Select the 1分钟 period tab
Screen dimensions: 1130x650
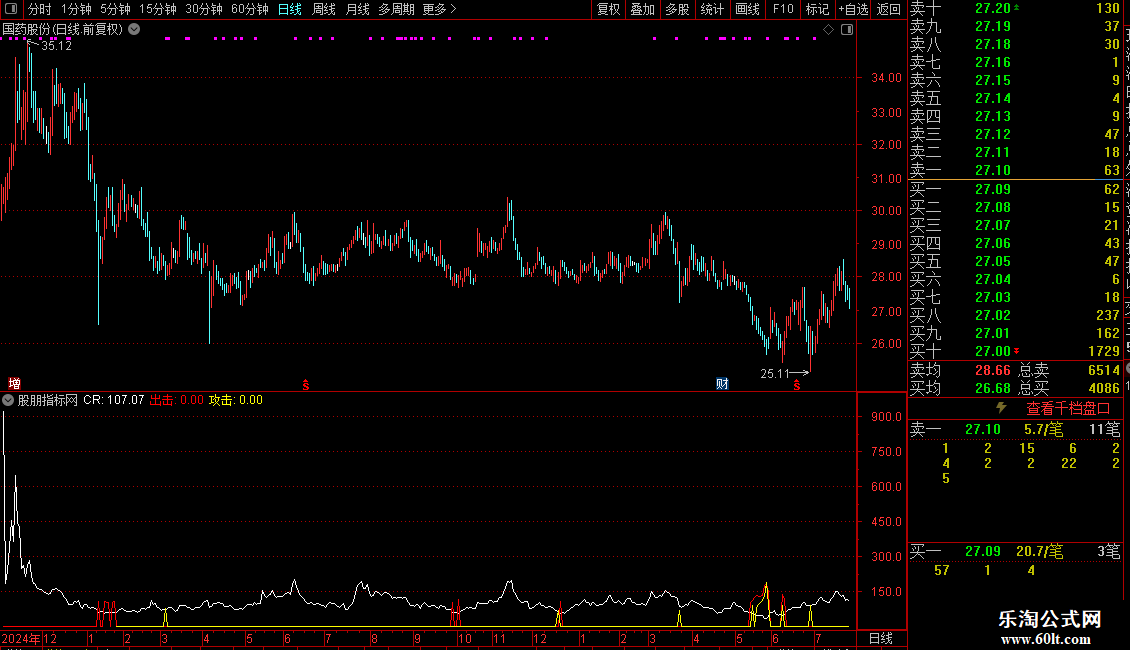point(76,9)
